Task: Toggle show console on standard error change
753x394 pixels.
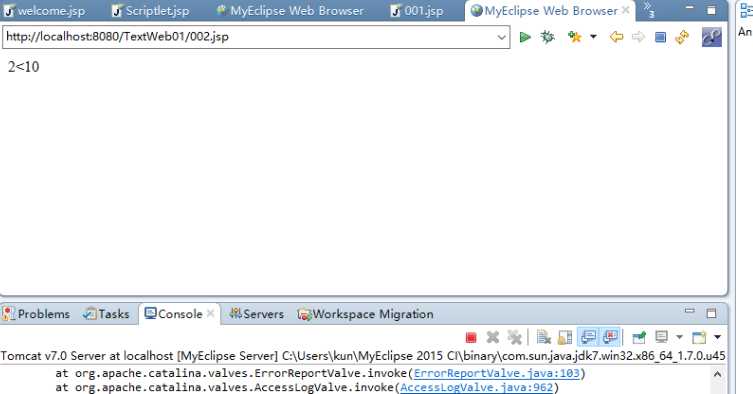Action: coord(610,337)
